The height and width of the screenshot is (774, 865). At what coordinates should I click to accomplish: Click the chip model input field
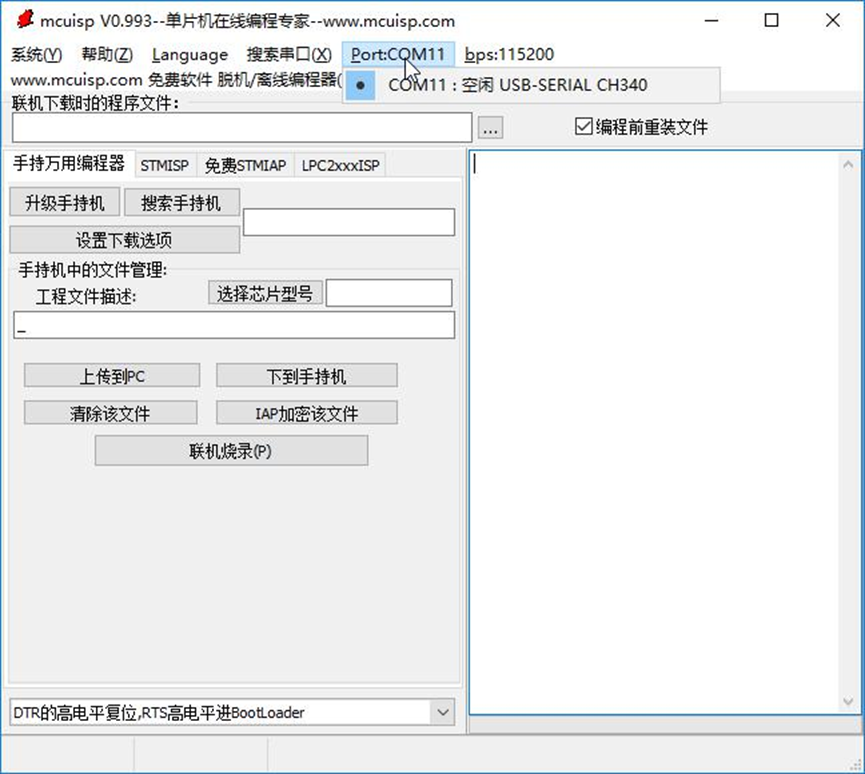click(389, 293)
